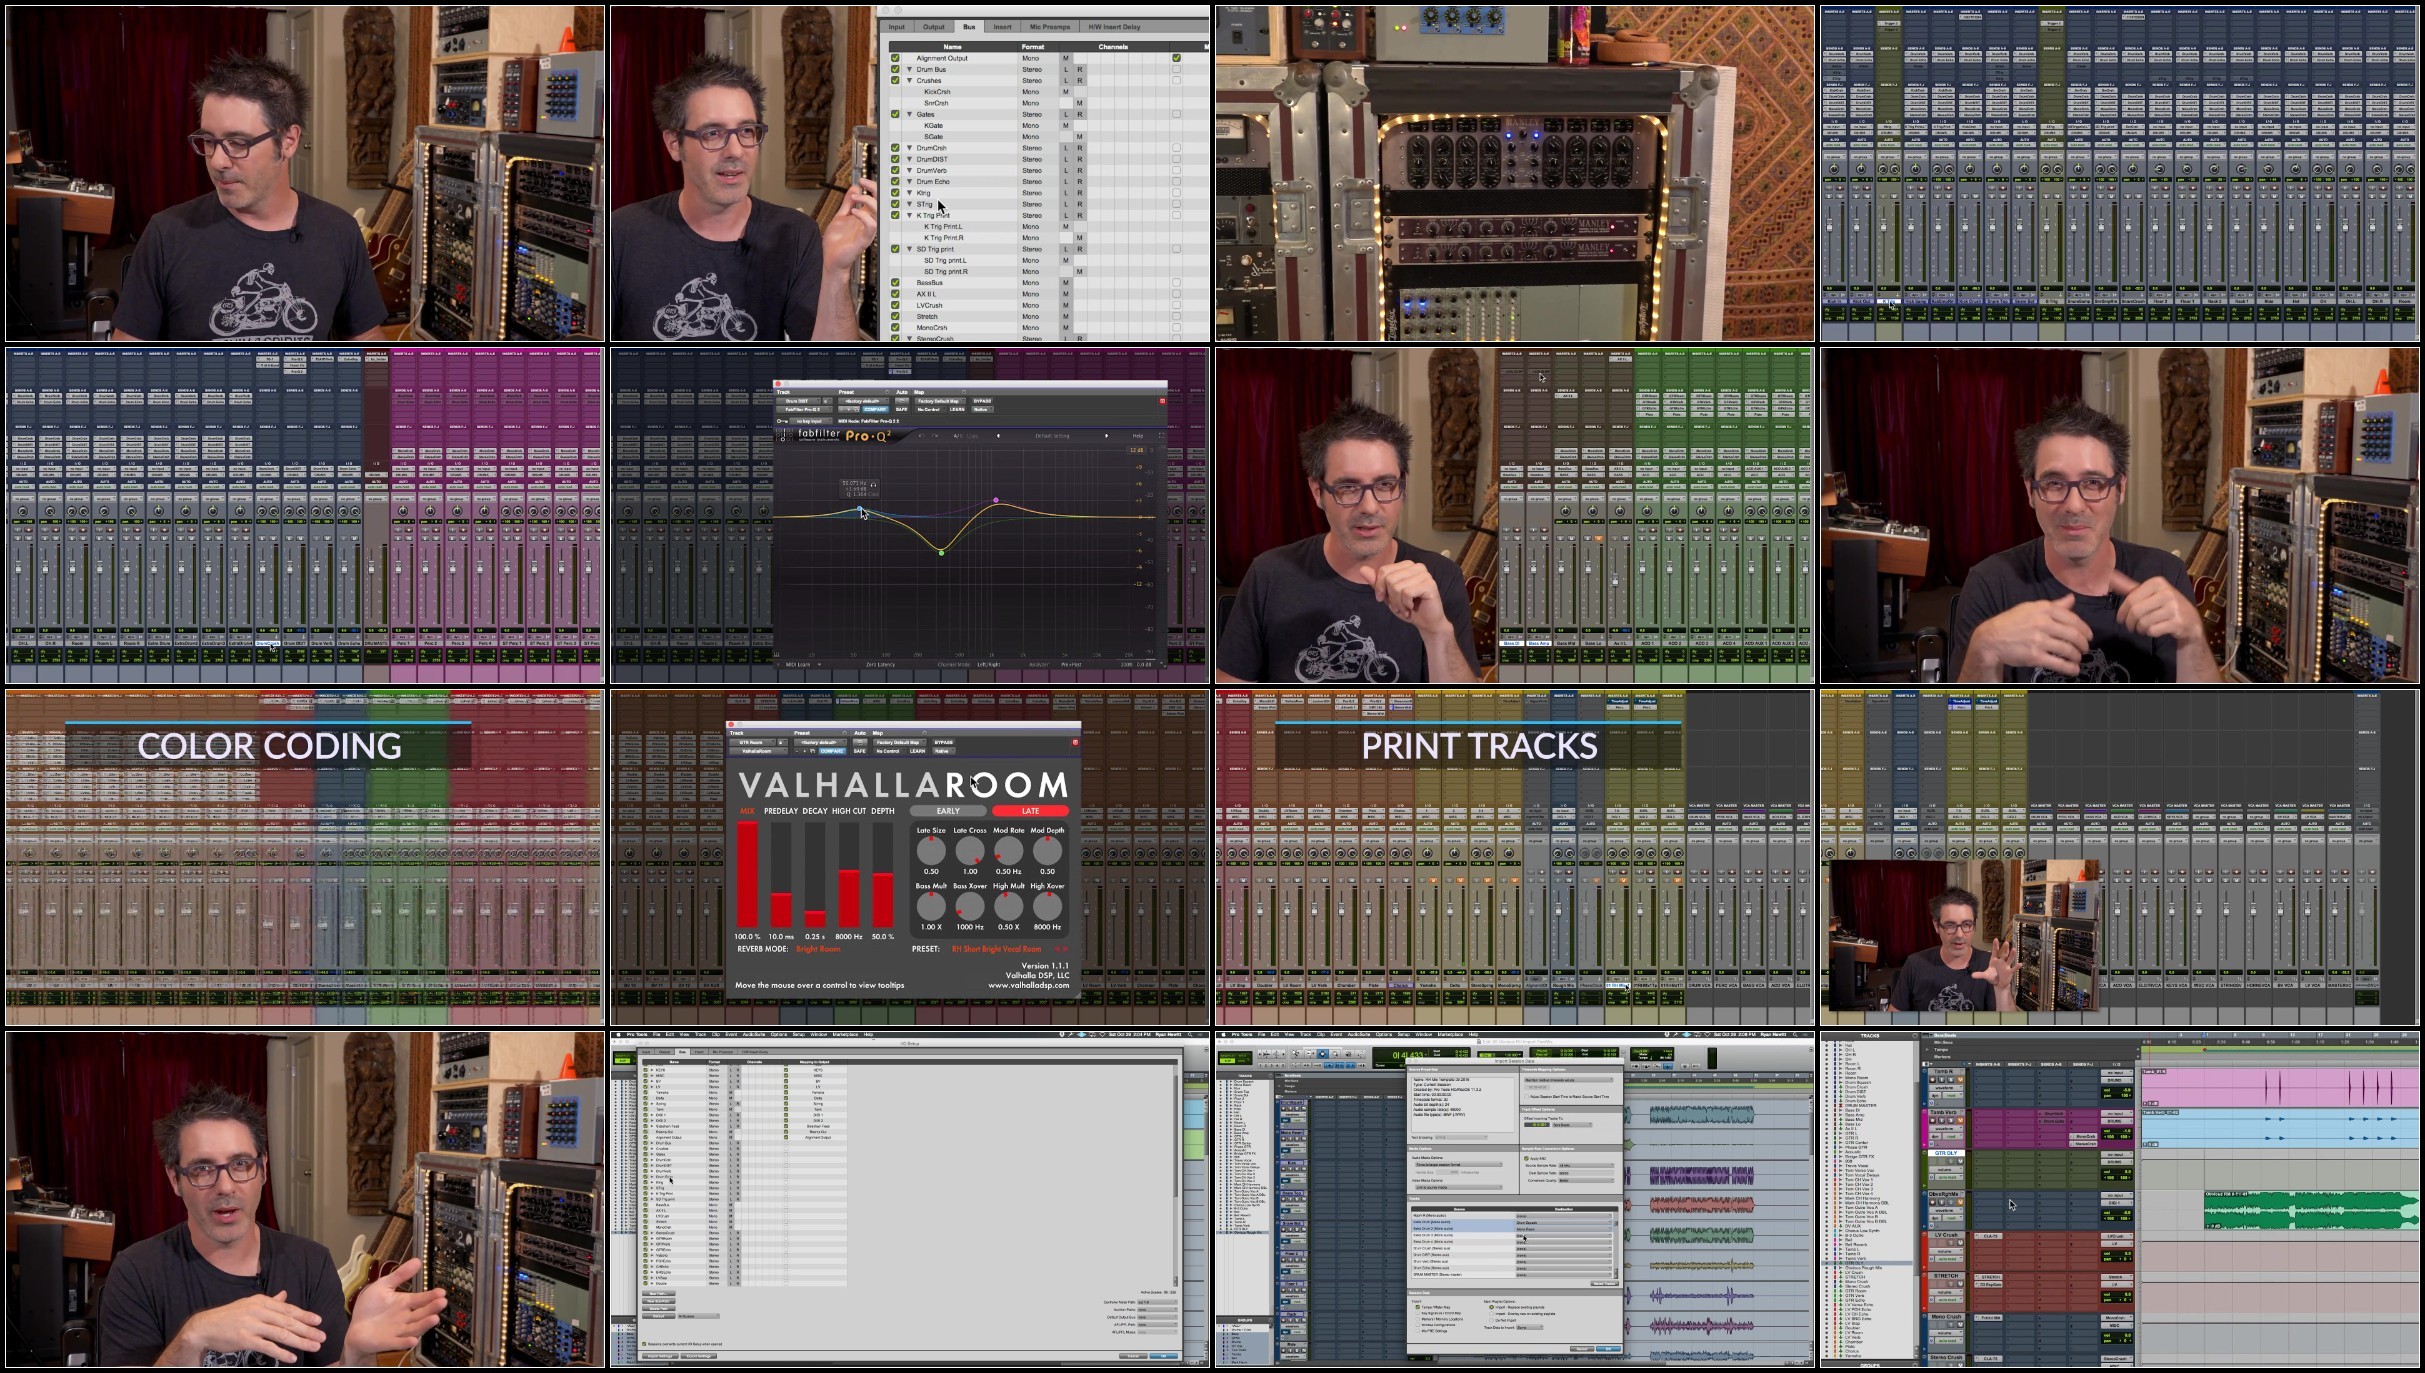Open the Mic Preamps tab

[x=1050, y=27]
